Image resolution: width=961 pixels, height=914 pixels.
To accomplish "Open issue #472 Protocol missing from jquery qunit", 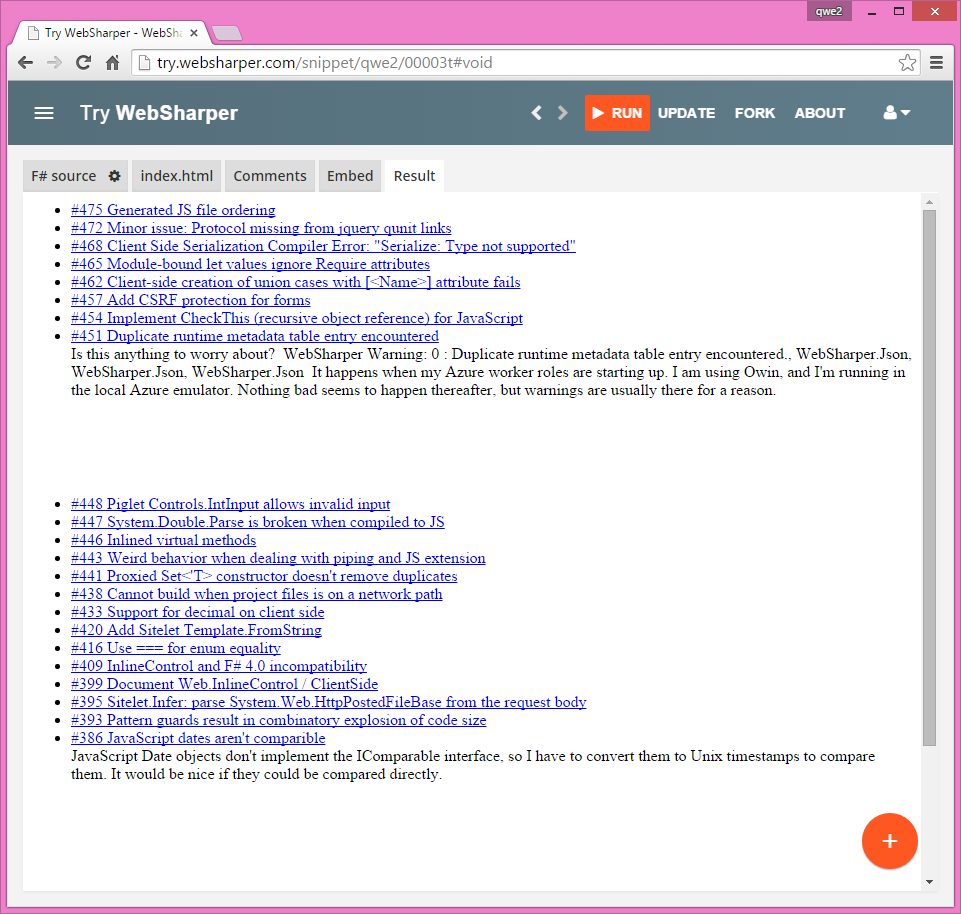I will click(261, 228).
